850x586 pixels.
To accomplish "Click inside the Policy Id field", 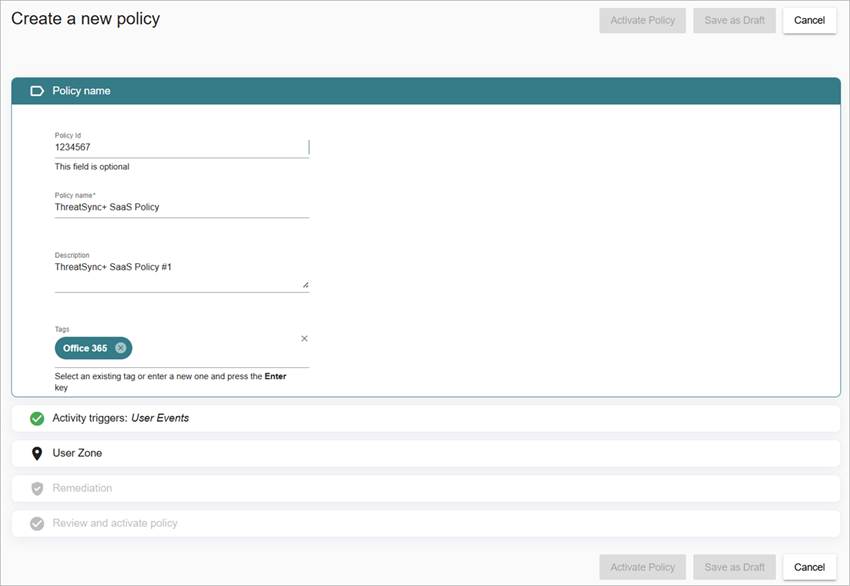I will click(x=180, y=146).
